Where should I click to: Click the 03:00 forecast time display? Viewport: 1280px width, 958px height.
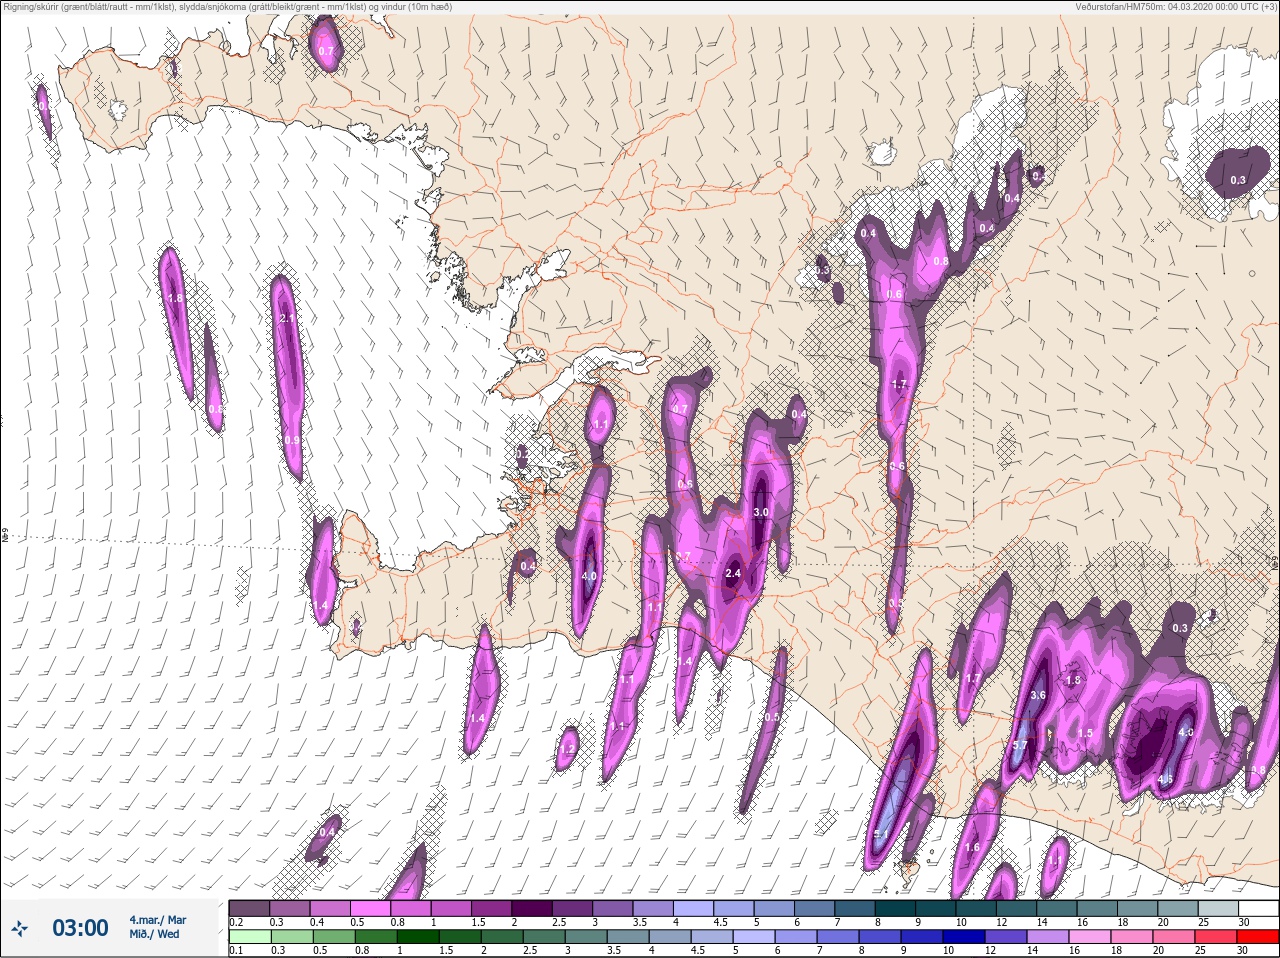point(80,929)
